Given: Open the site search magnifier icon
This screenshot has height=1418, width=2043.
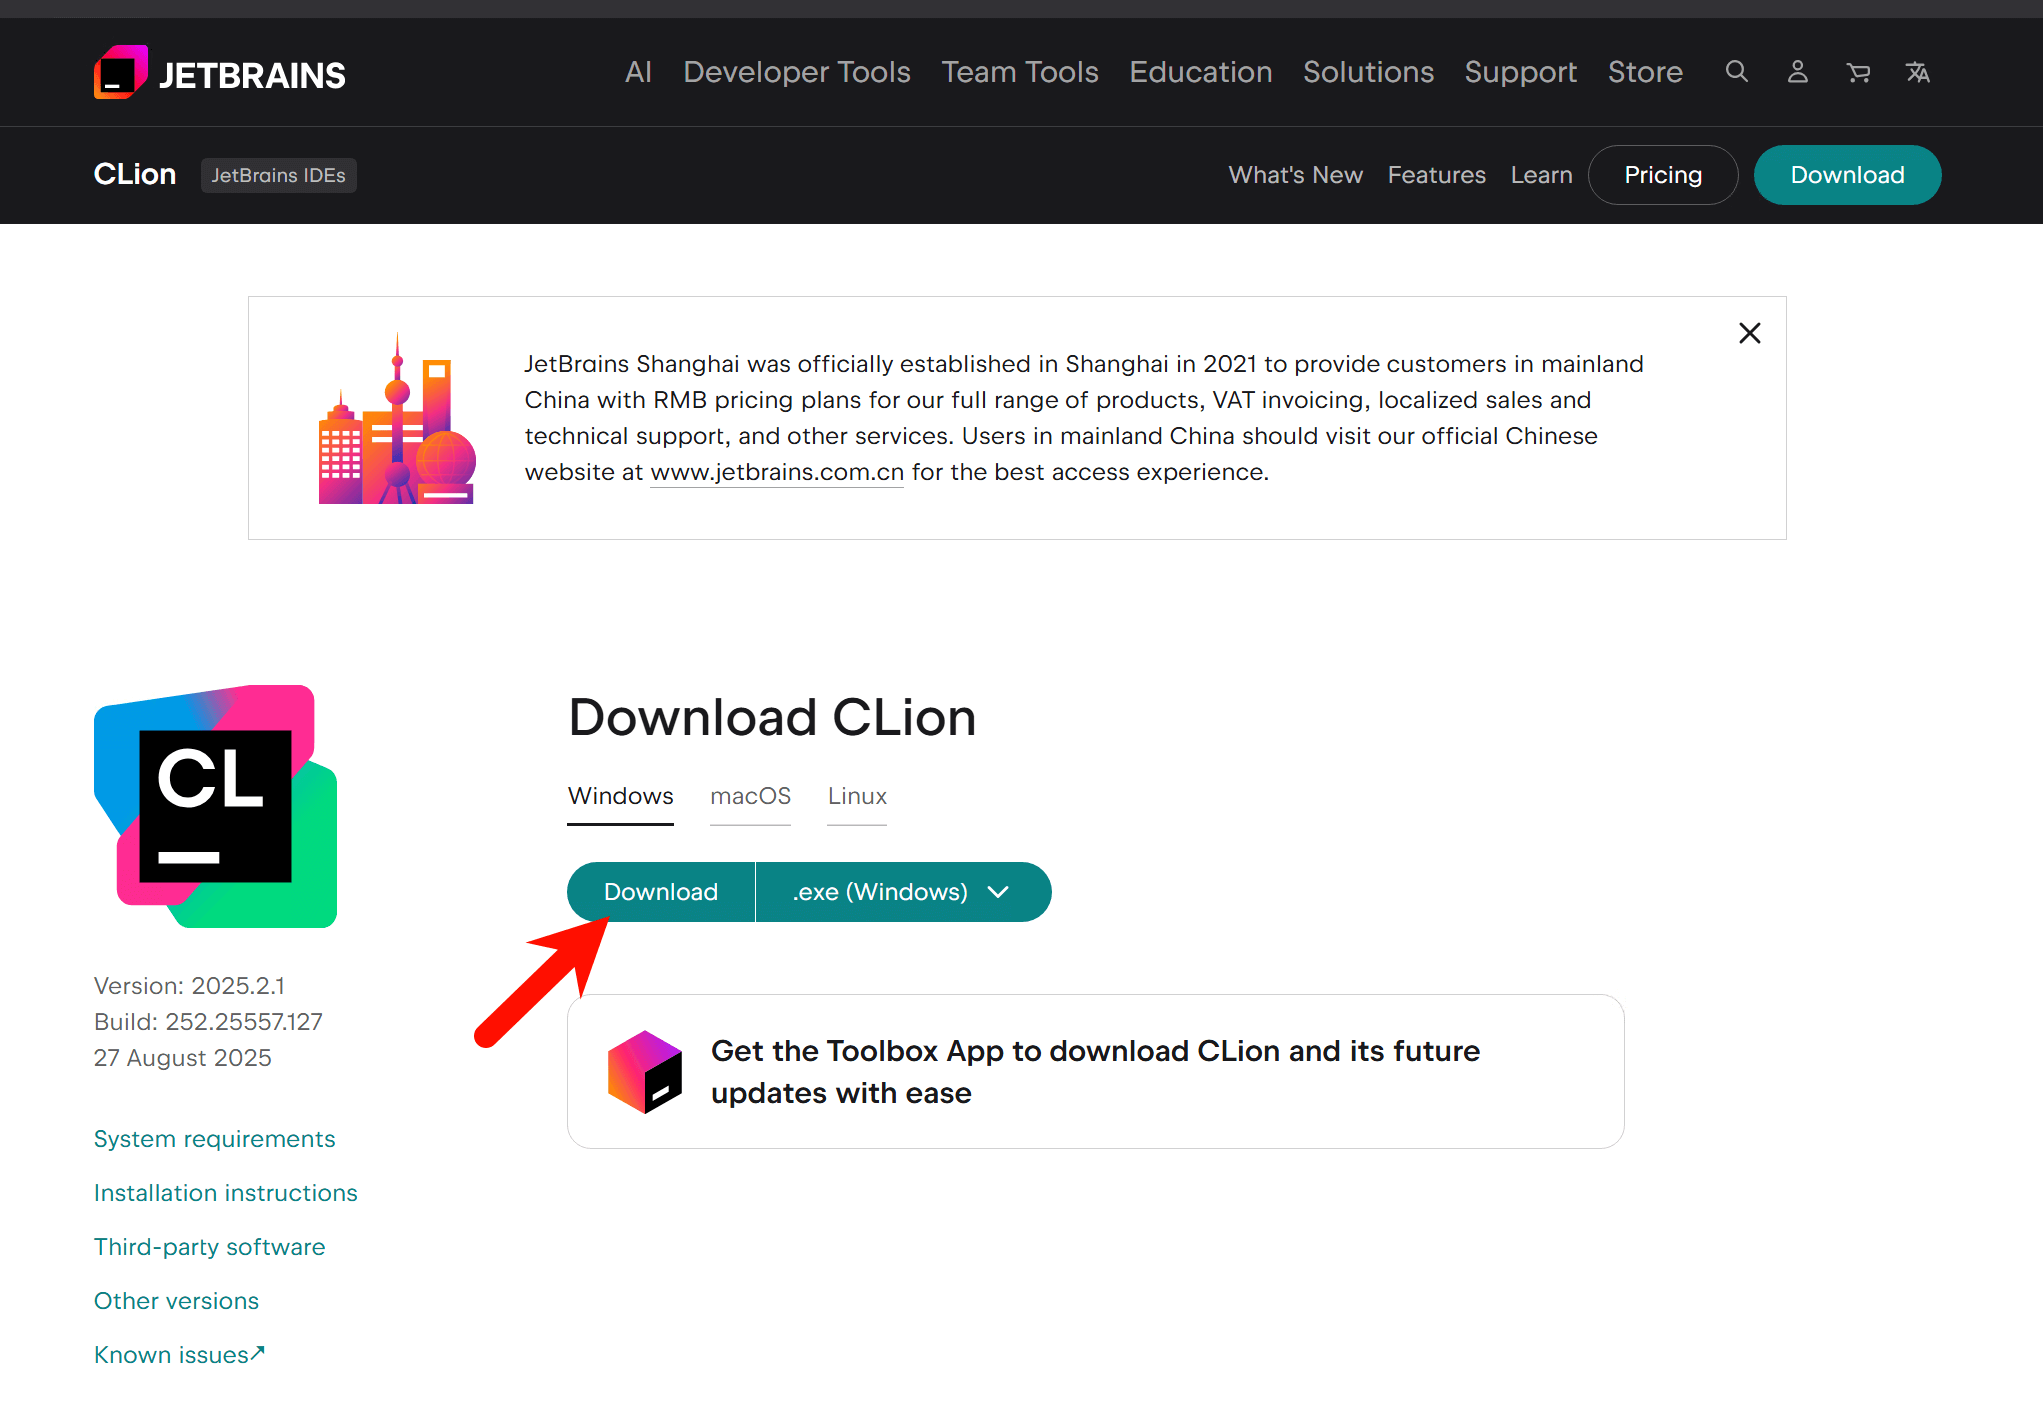Looking at the screenshot, I should pos(1737,72).
